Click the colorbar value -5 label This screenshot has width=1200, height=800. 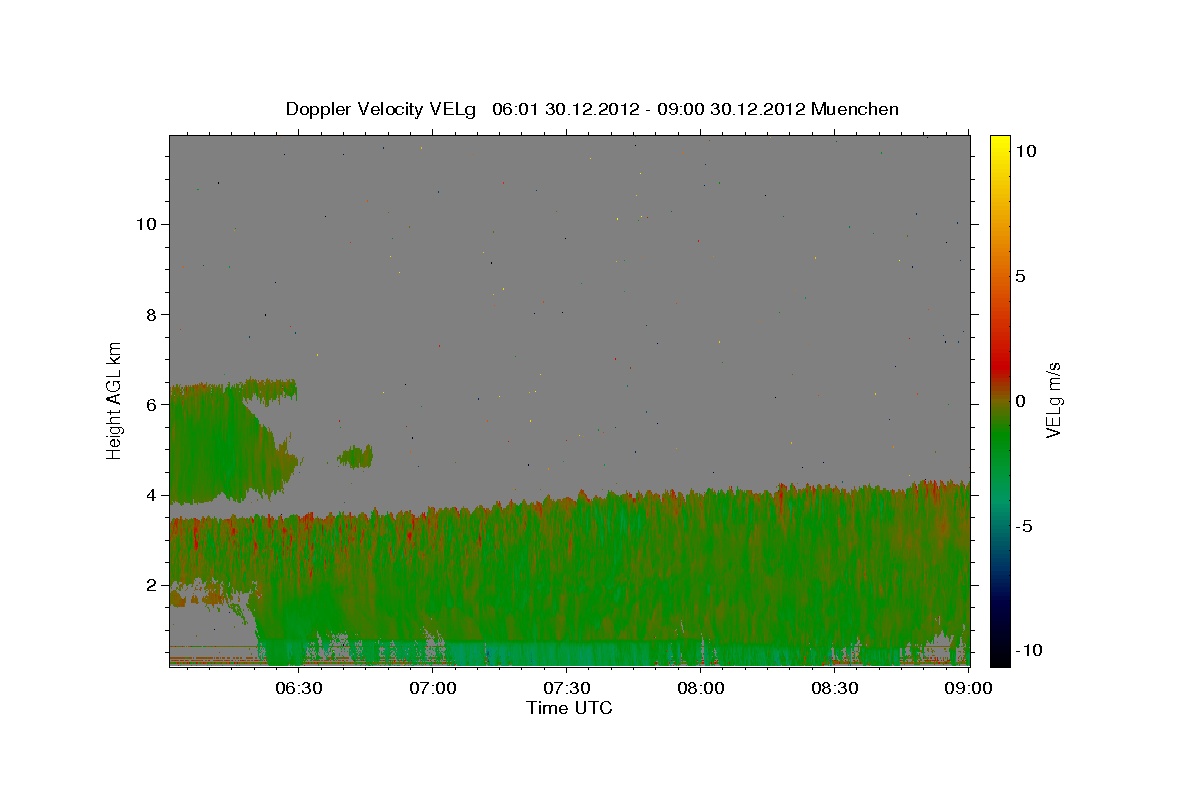[x=1024, y=526]
